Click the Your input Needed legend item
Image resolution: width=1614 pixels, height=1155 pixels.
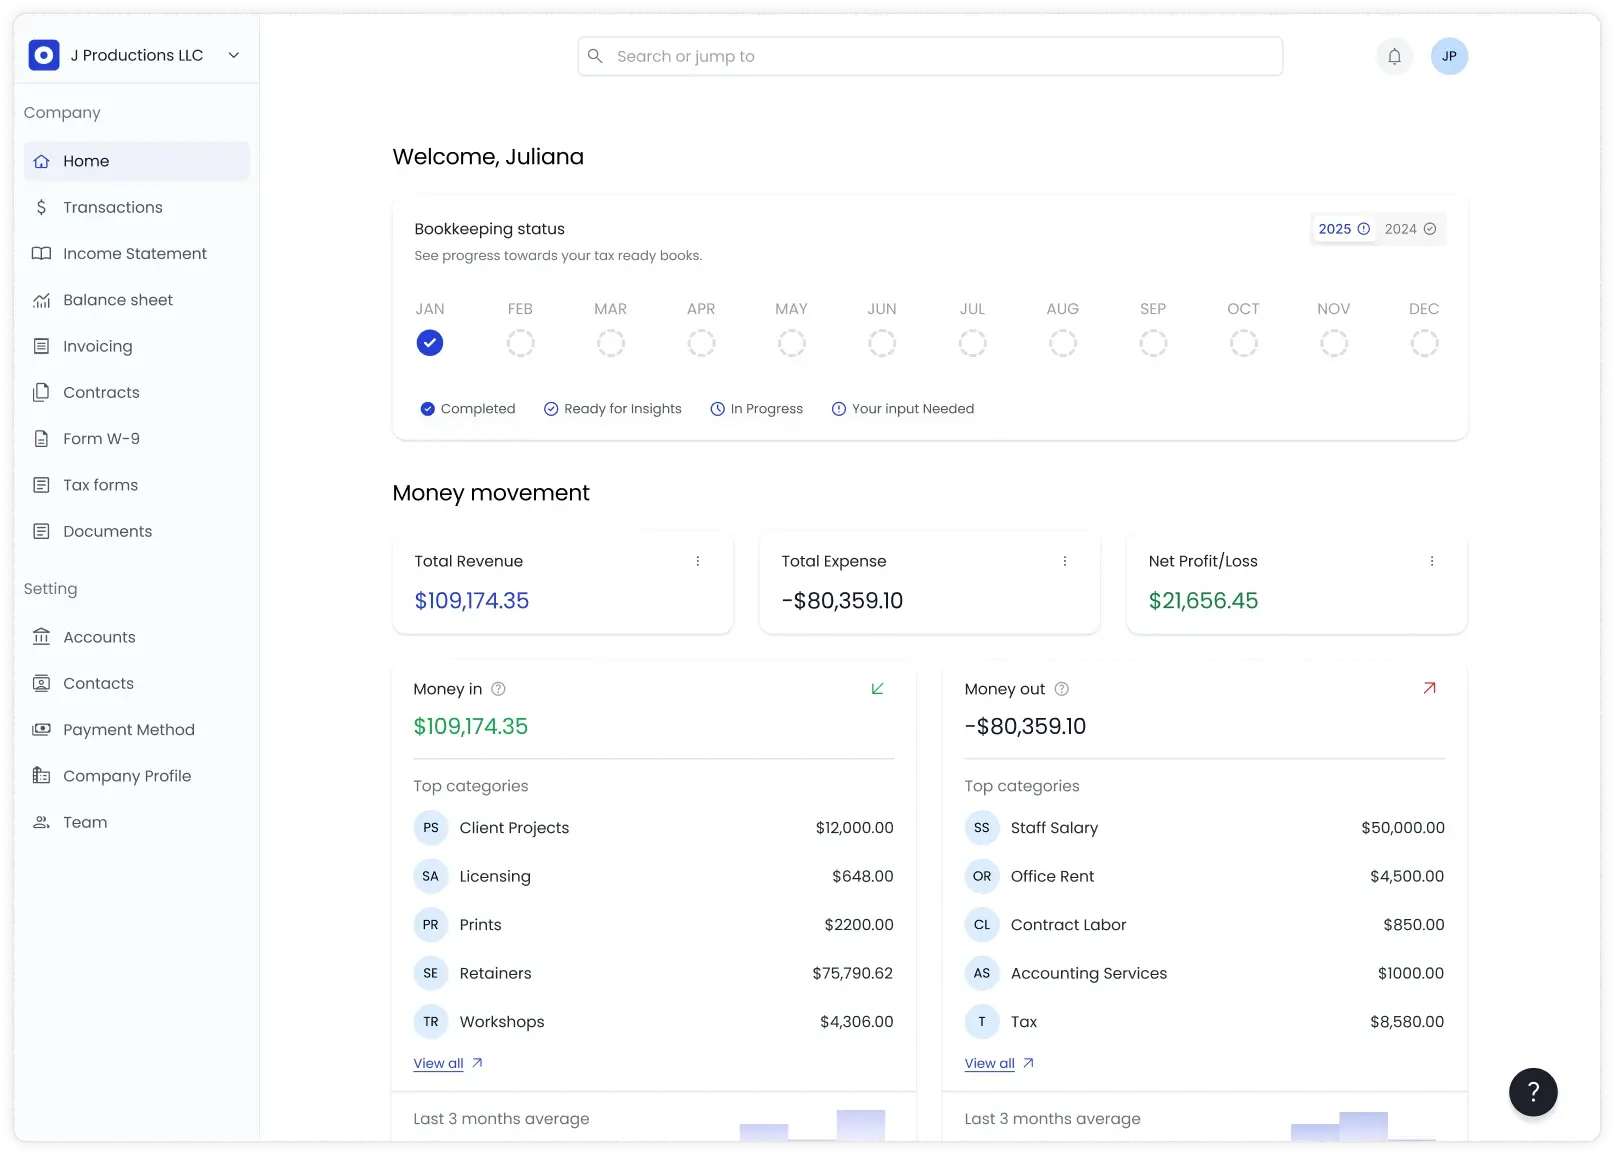click(903, 409)
